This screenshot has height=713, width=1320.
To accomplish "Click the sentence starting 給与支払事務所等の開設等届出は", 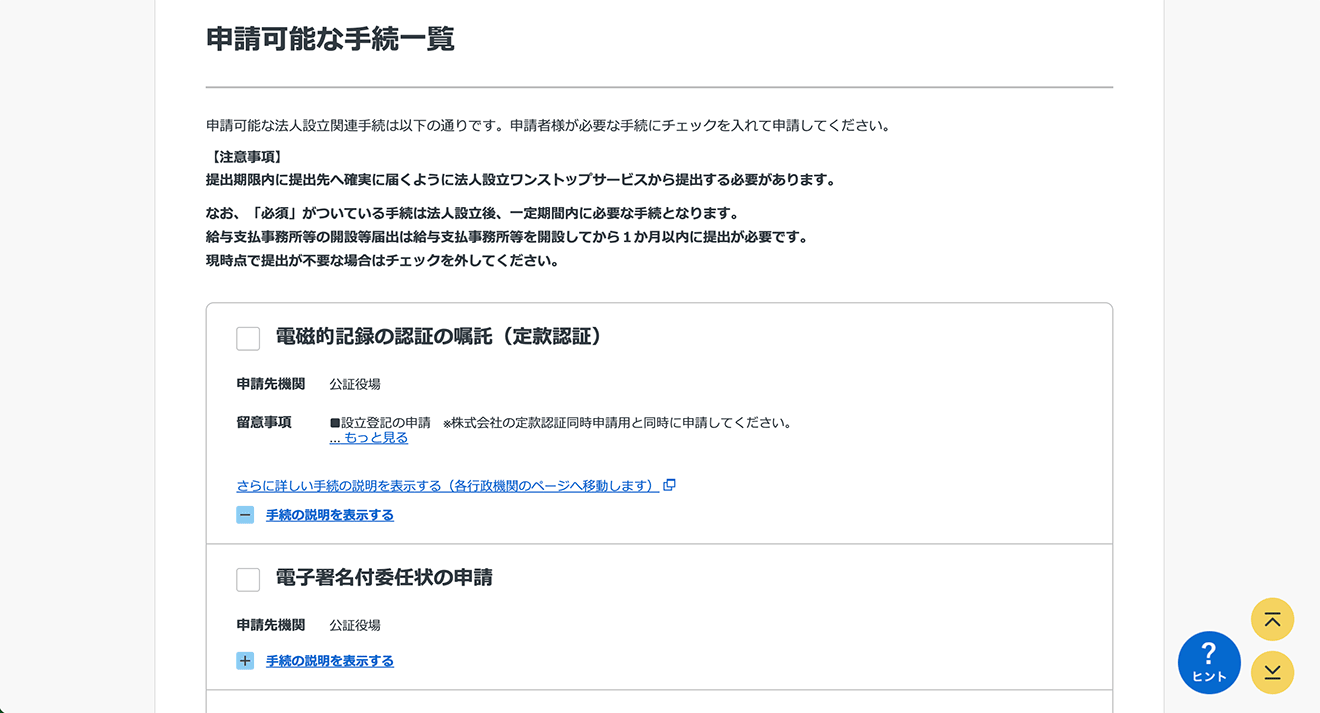I will point(507,237).
